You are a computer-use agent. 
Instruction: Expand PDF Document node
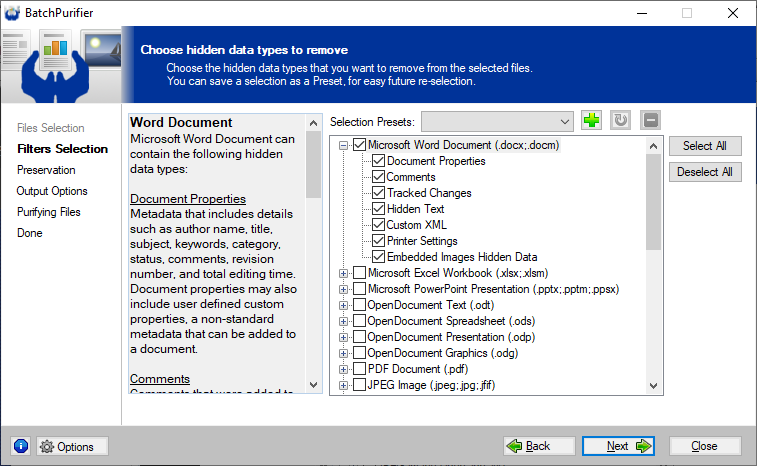tap(343, 369)
